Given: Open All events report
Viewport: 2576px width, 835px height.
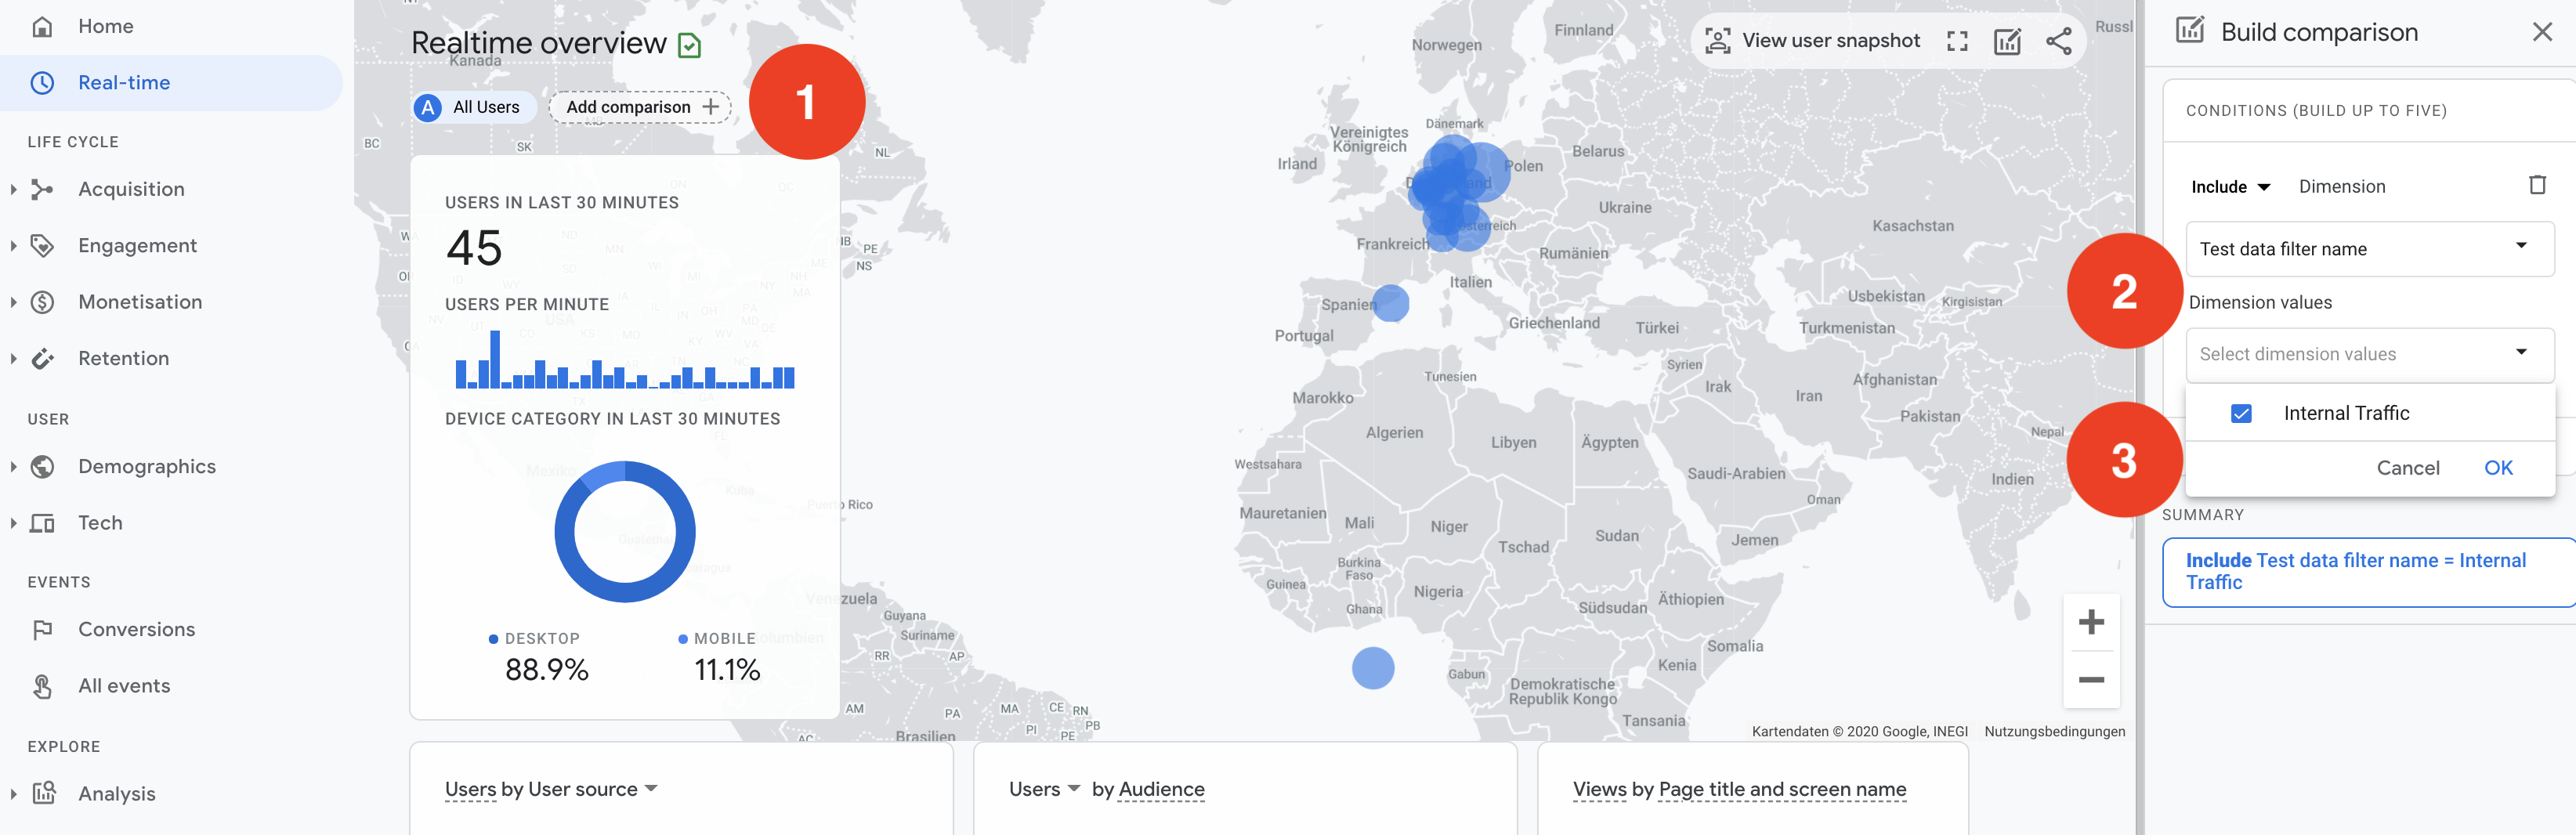Looking at the screenshot, I should tap(124, 686).
